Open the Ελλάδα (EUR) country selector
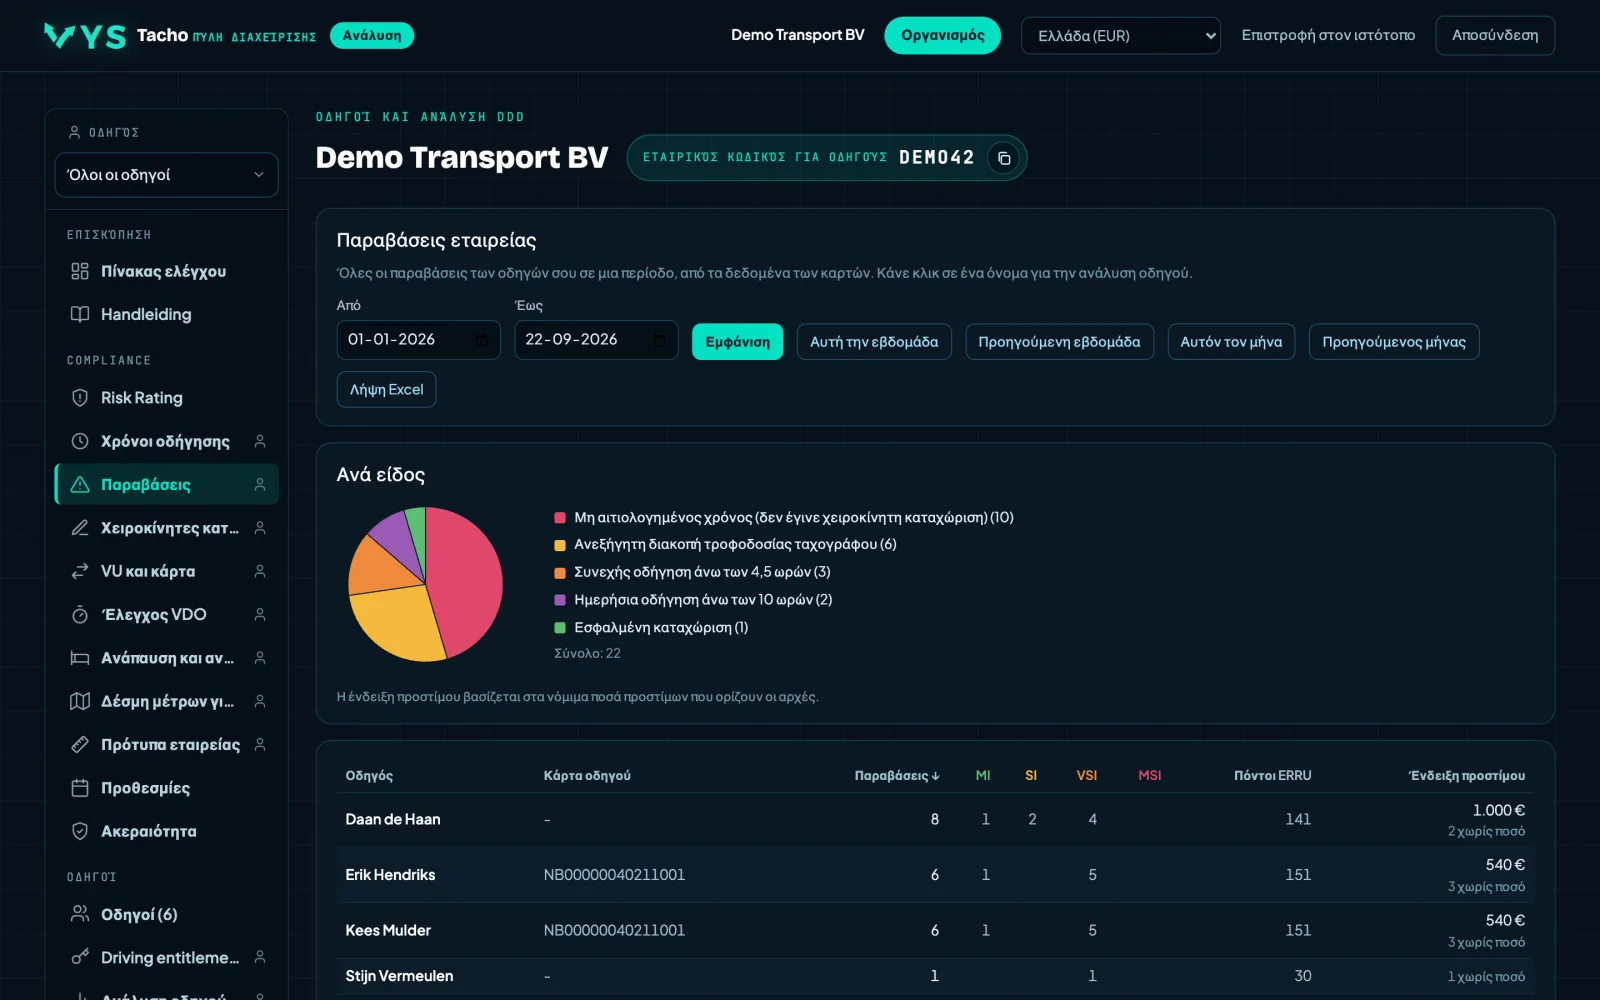 pyautogui.click(x=1121, y=36)
